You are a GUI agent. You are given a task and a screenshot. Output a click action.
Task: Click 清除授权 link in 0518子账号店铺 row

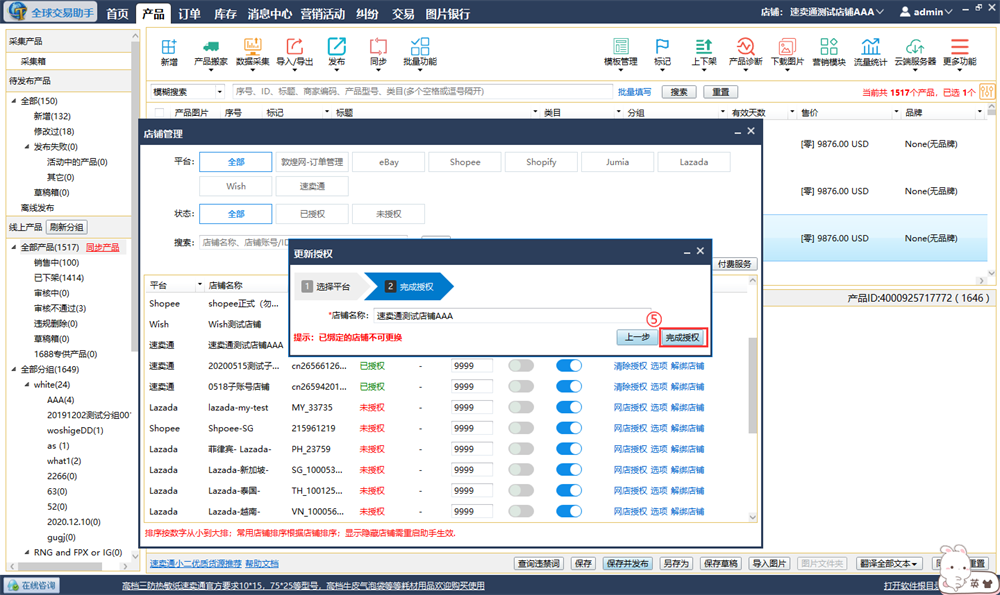pyautogui.click(x=630, y=386)
